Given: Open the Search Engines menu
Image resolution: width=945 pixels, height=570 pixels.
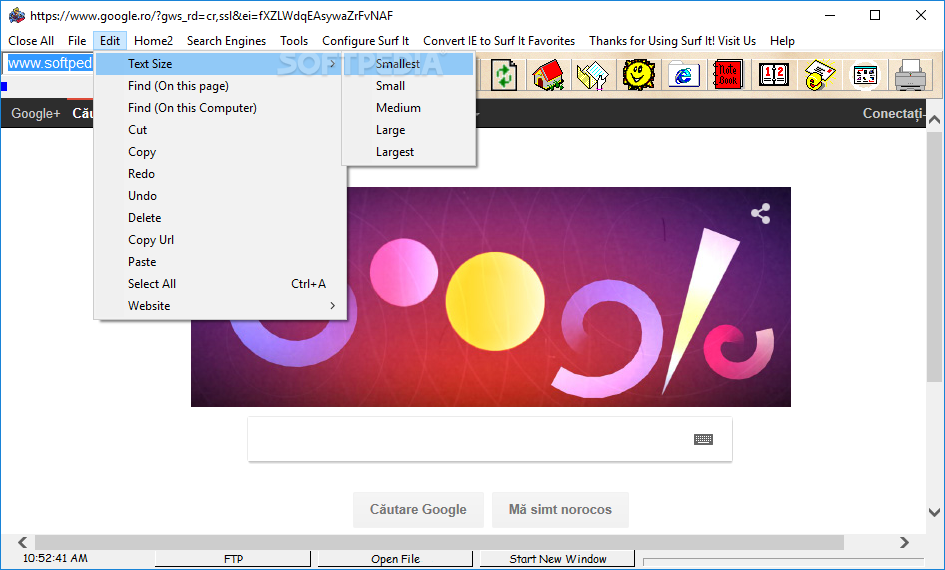Looking at the screenshot, I should [x=226, y=40].
